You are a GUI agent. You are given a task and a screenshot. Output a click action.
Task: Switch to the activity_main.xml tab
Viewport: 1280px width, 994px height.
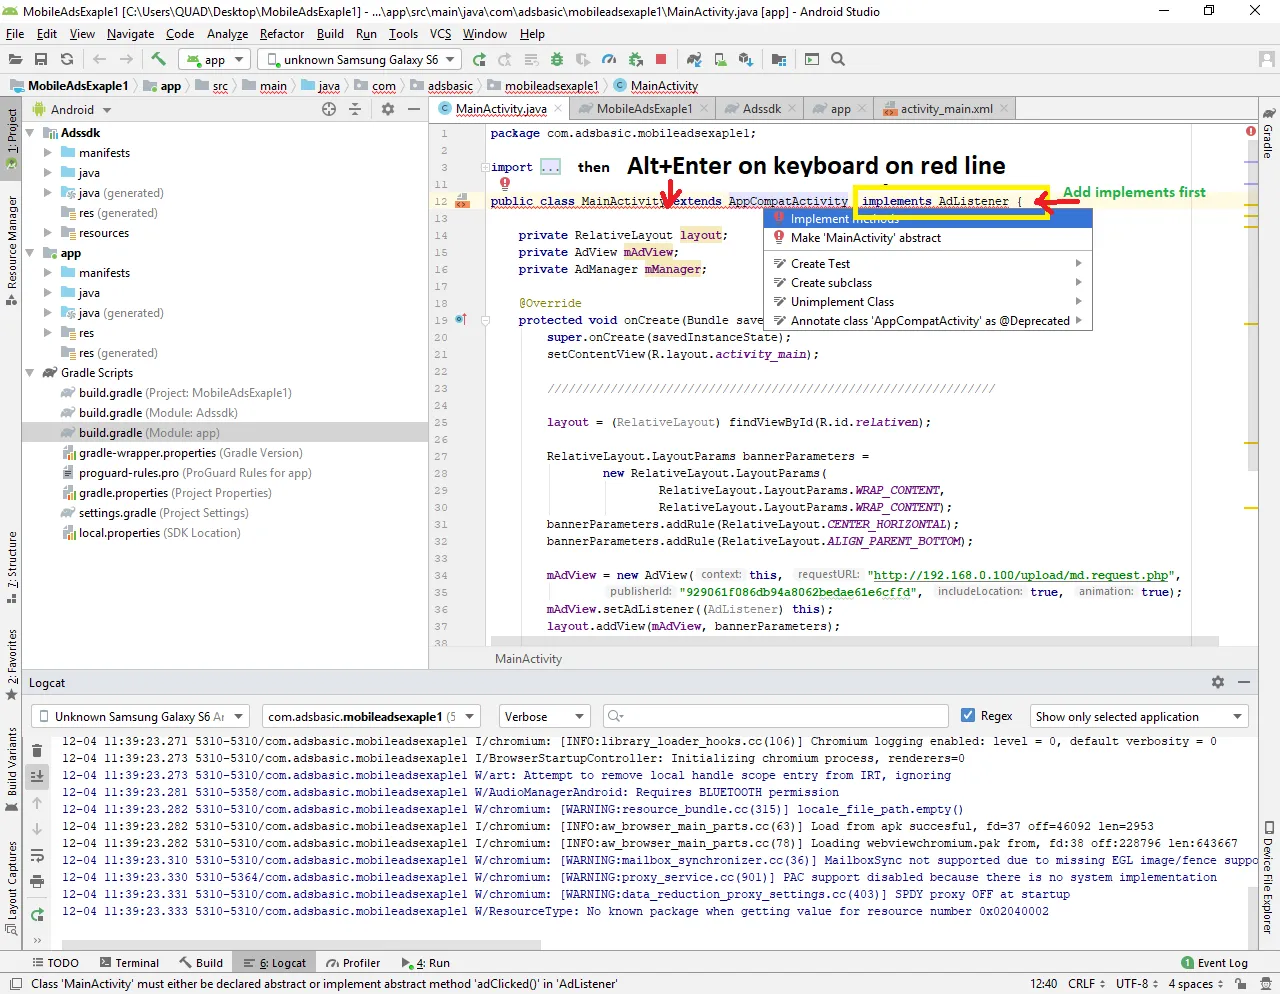pos(945,109)
